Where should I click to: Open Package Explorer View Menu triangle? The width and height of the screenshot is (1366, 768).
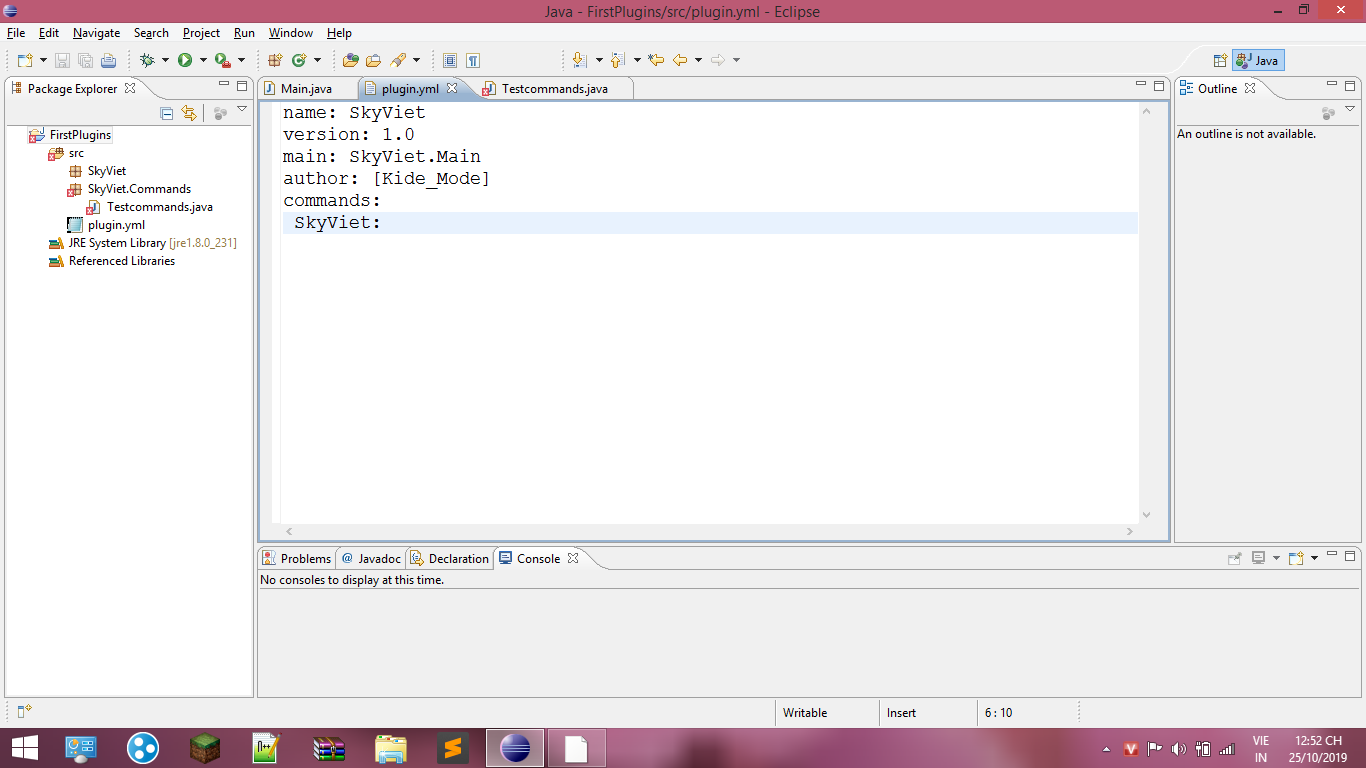tap(241, 110)
